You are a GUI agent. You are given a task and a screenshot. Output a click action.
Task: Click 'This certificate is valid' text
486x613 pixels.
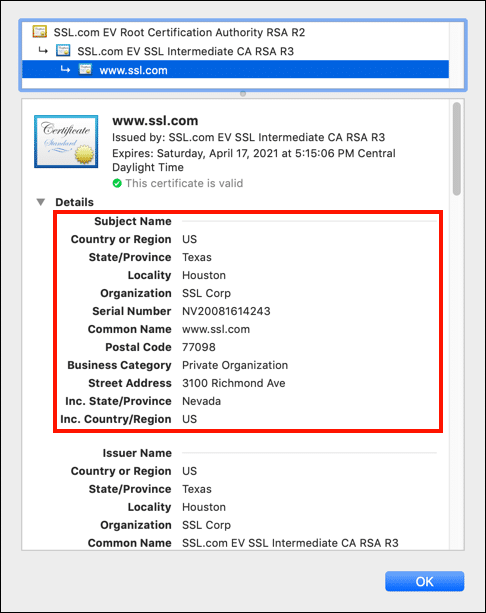coord(184,183)
